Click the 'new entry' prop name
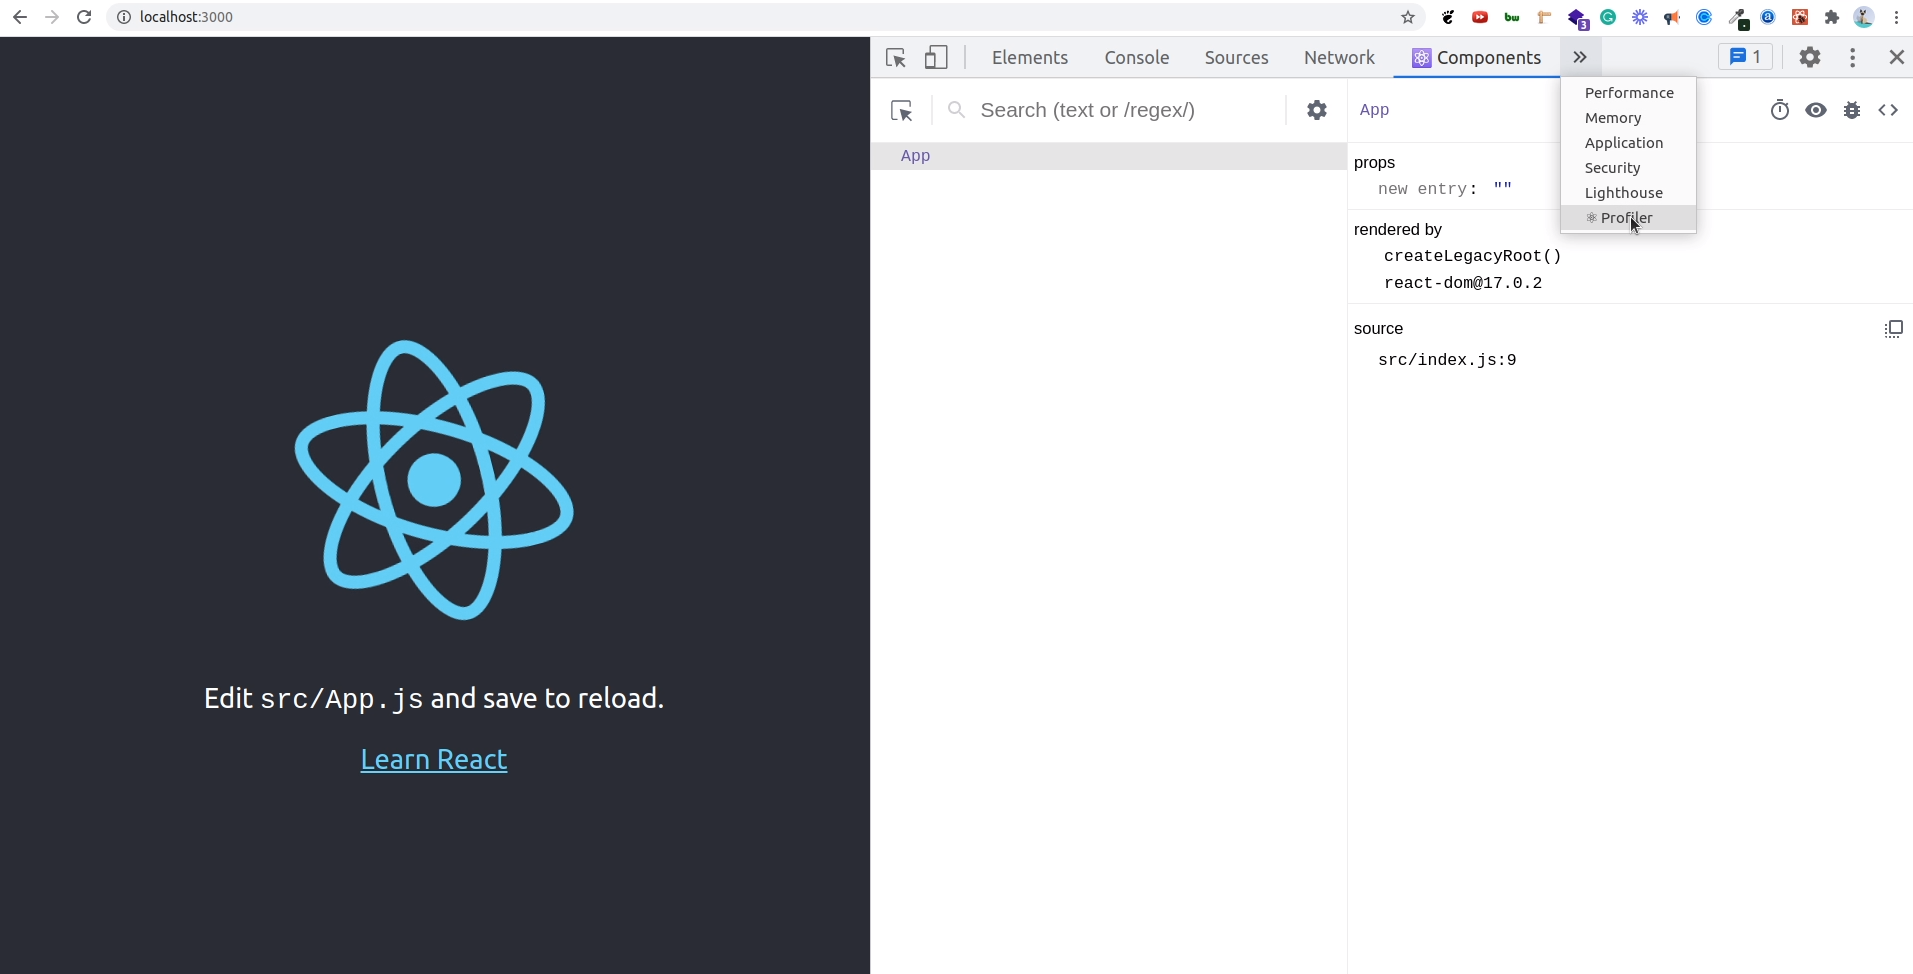 1423,189
